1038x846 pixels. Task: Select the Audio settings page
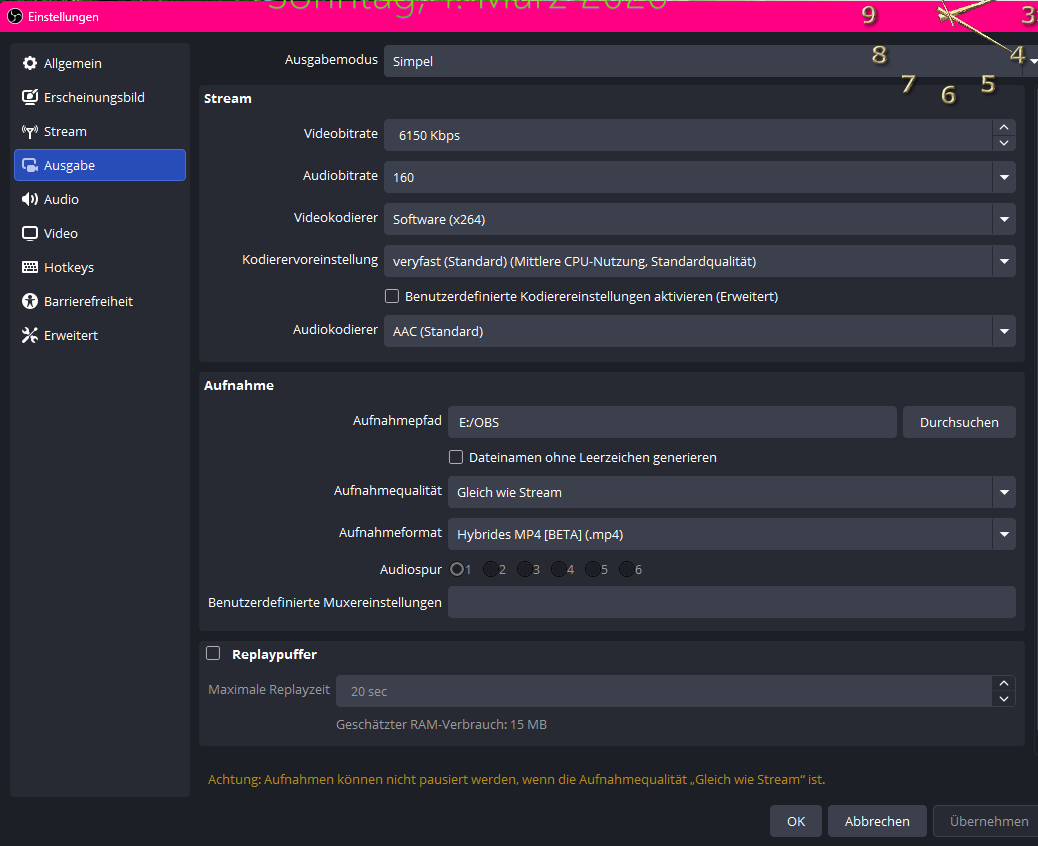(x=100, y=199)
